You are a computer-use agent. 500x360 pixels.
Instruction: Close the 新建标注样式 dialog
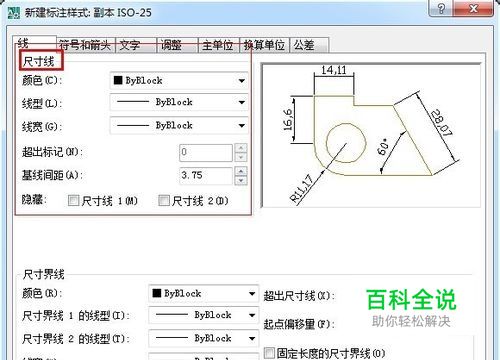point(473,8)
